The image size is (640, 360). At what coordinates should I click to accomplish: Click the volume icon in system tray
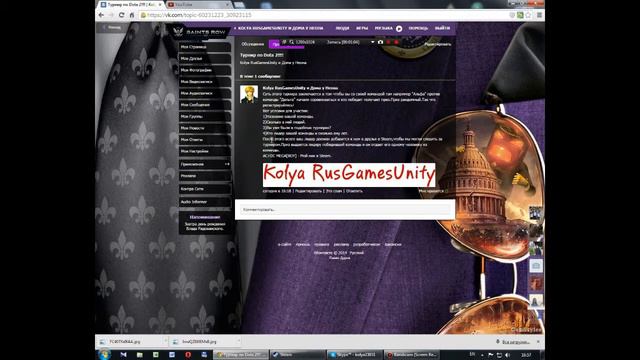pos(507,355)
